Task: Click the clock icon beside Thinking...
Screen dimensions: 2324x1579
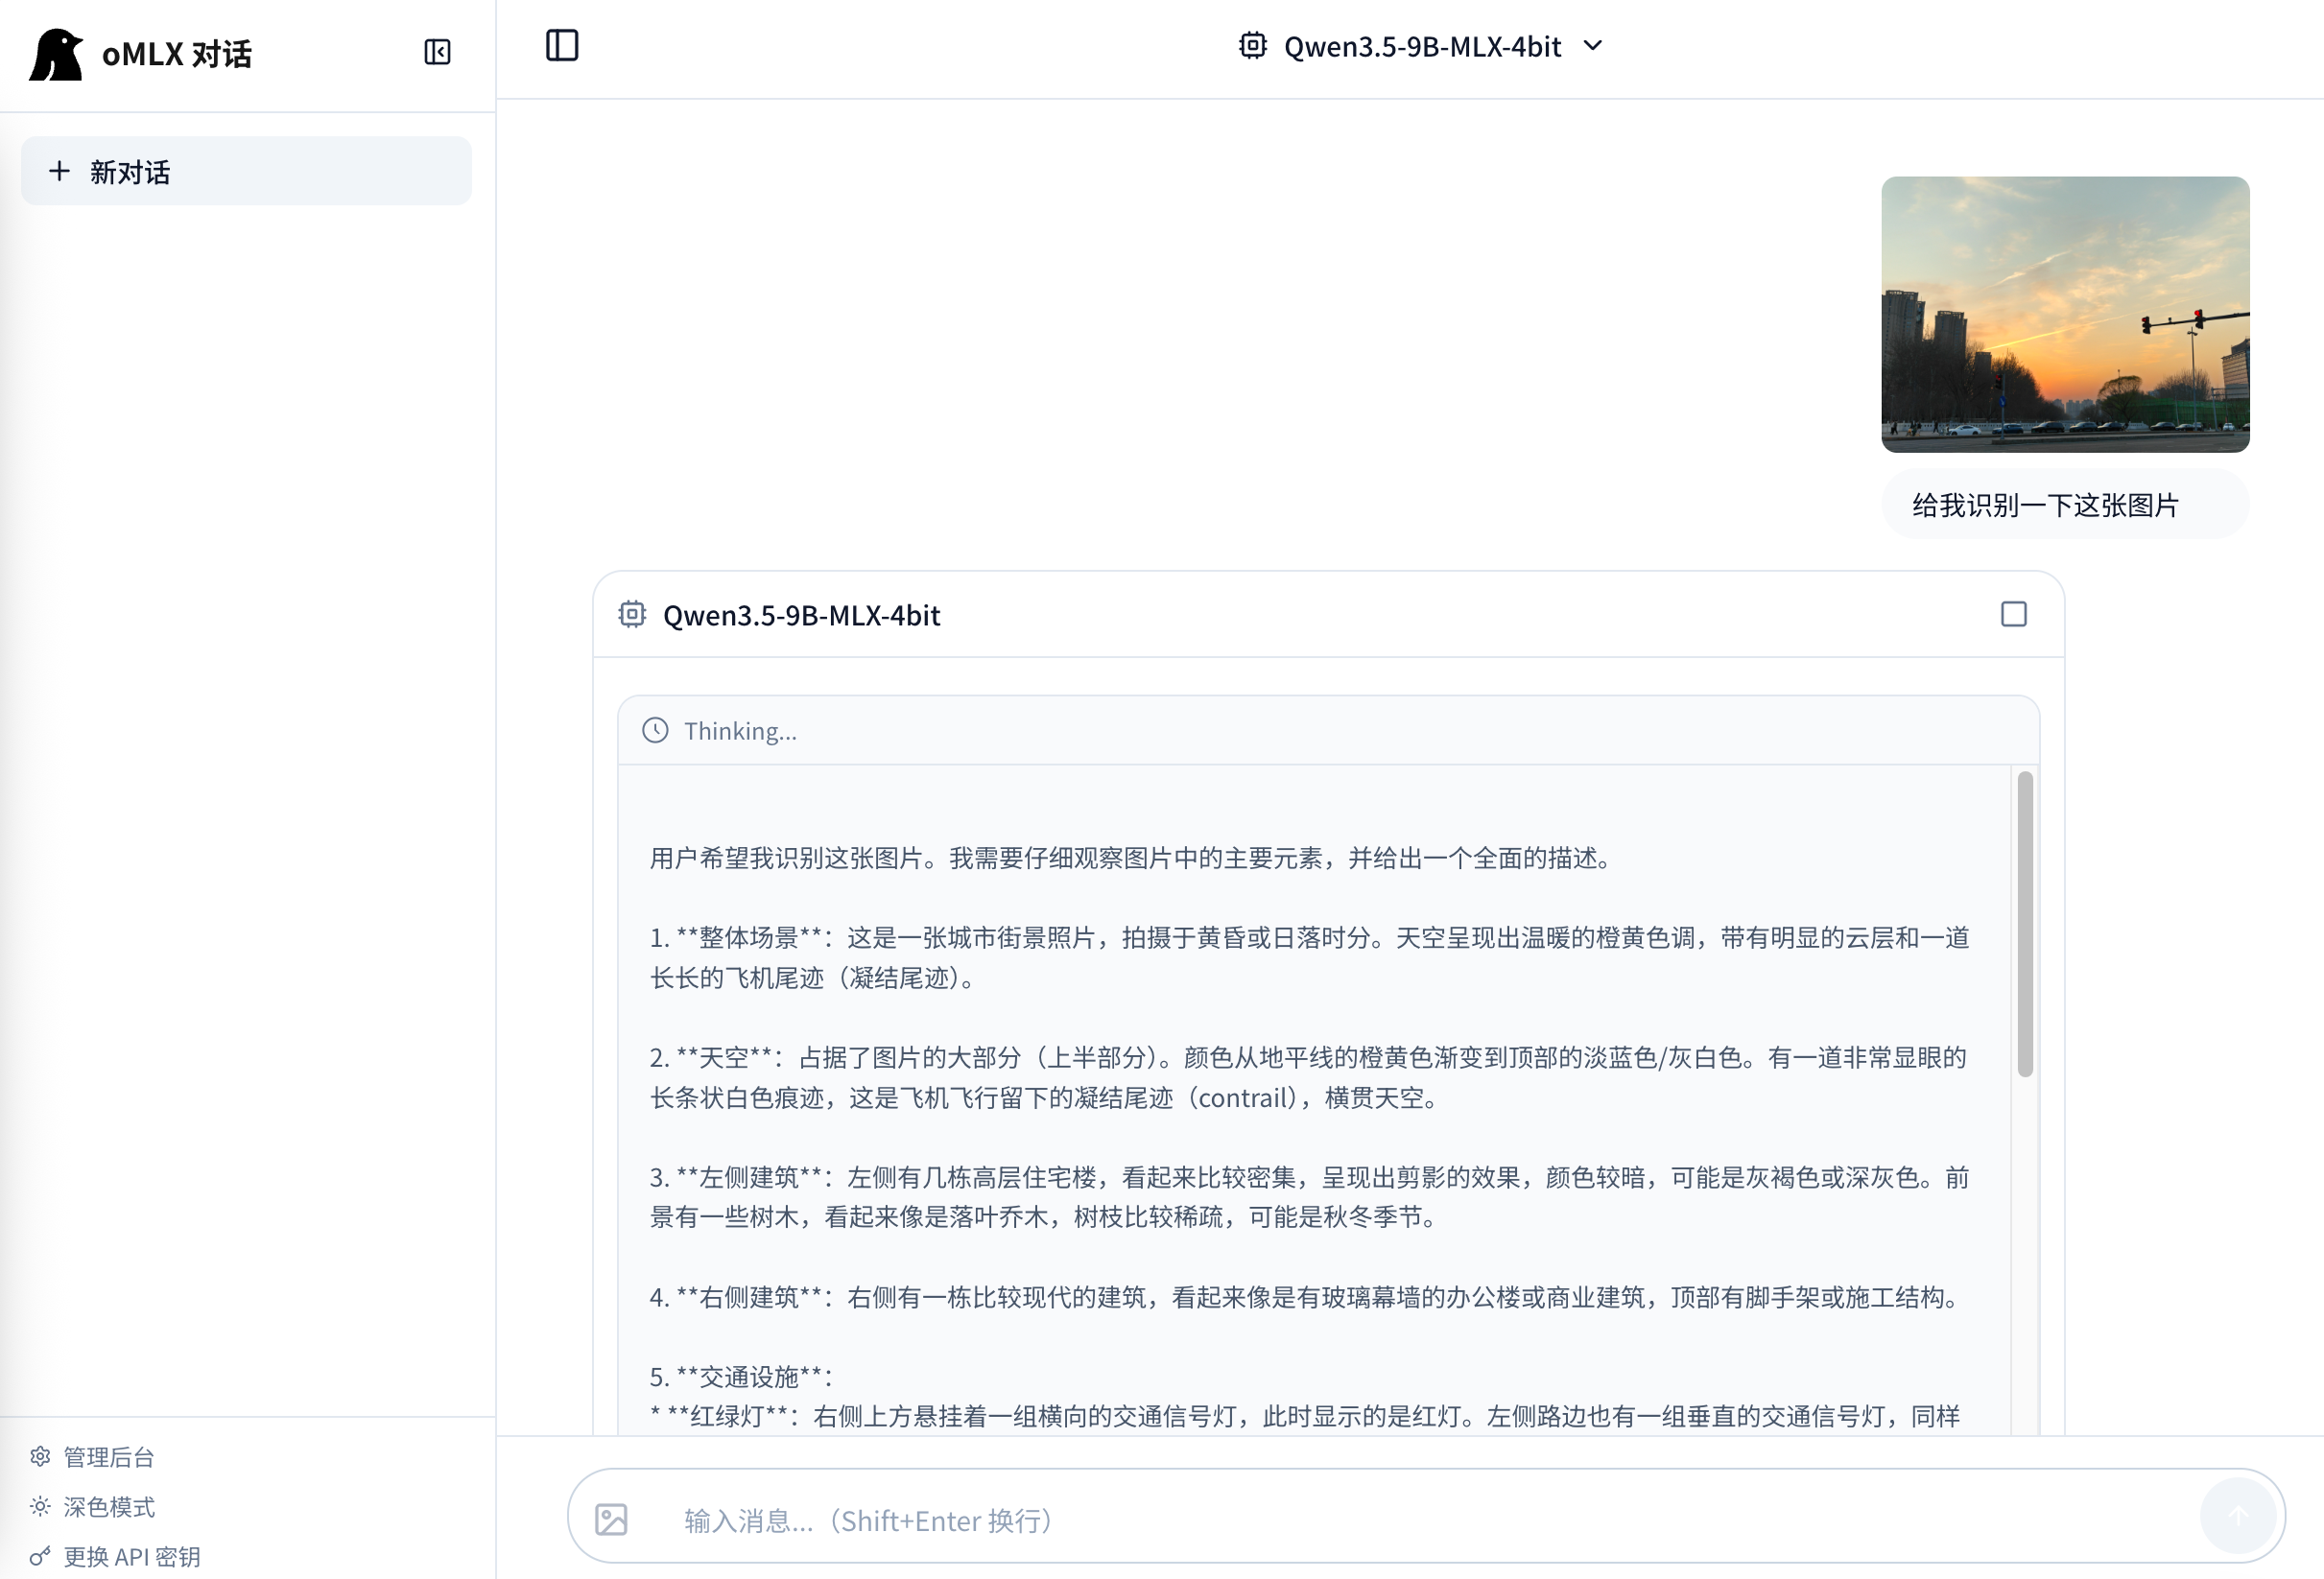Action: coord(655,730)
